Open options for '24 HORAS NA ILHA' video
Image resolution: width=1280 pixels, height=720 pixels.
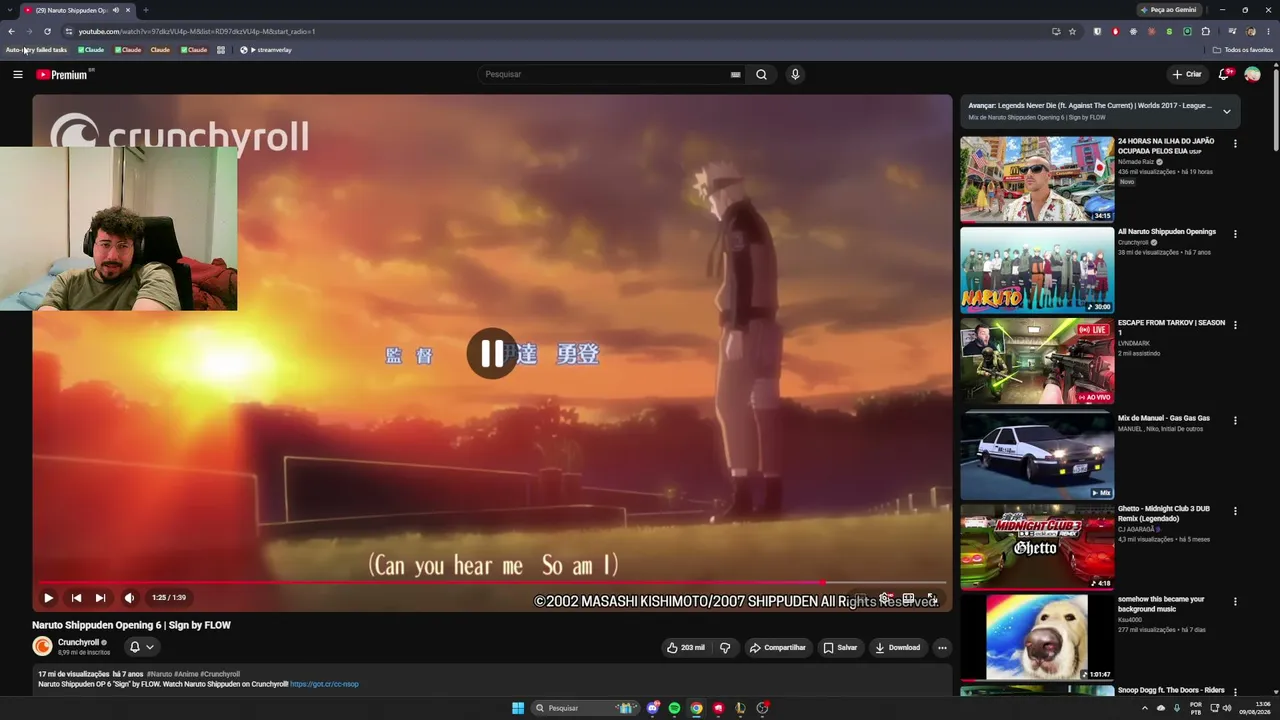pyautogui.click(x=1235, y=144)
